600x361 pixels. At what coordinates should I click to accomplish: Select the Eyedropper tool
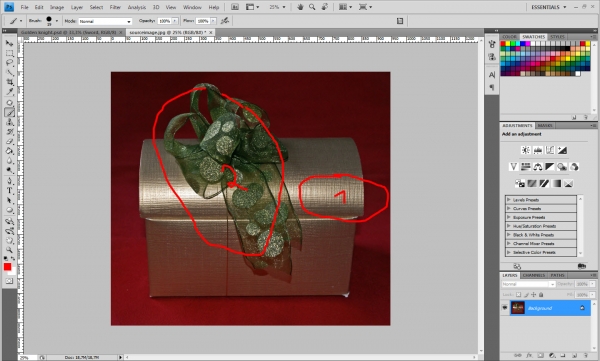click(x=10, y=91)
